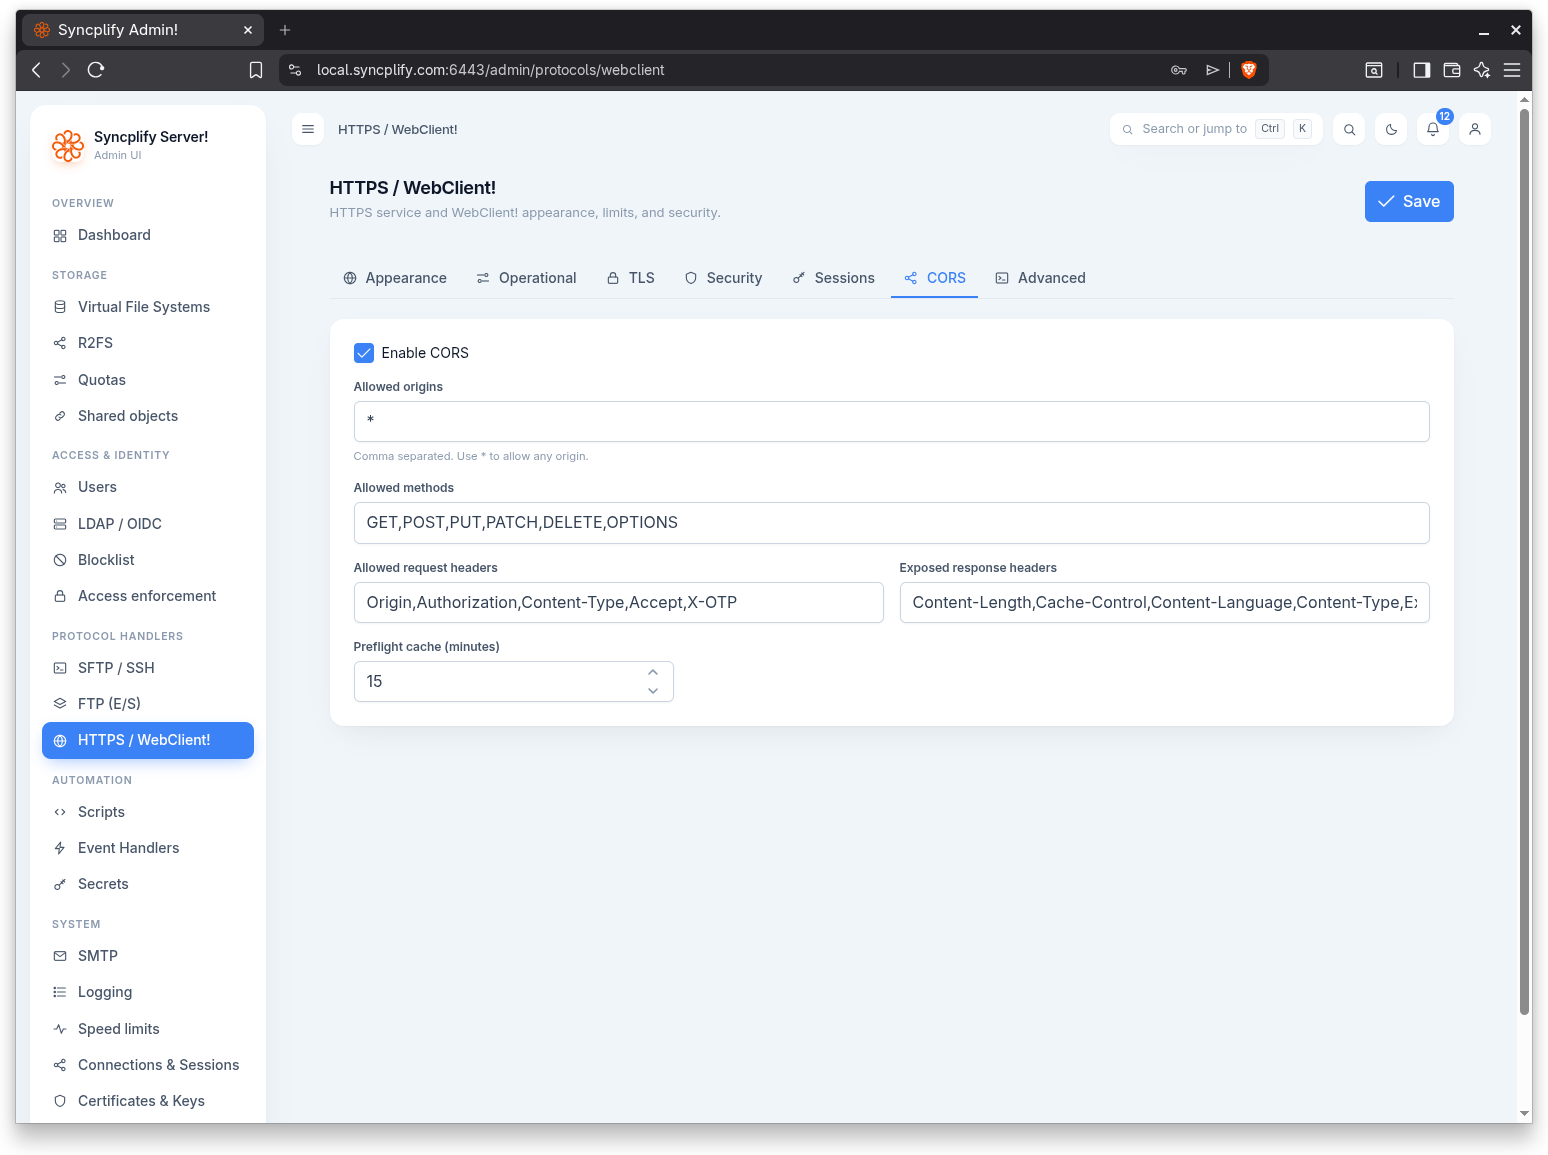
Task: Click the magnifier search button
Action: (x=1349, y=129)
